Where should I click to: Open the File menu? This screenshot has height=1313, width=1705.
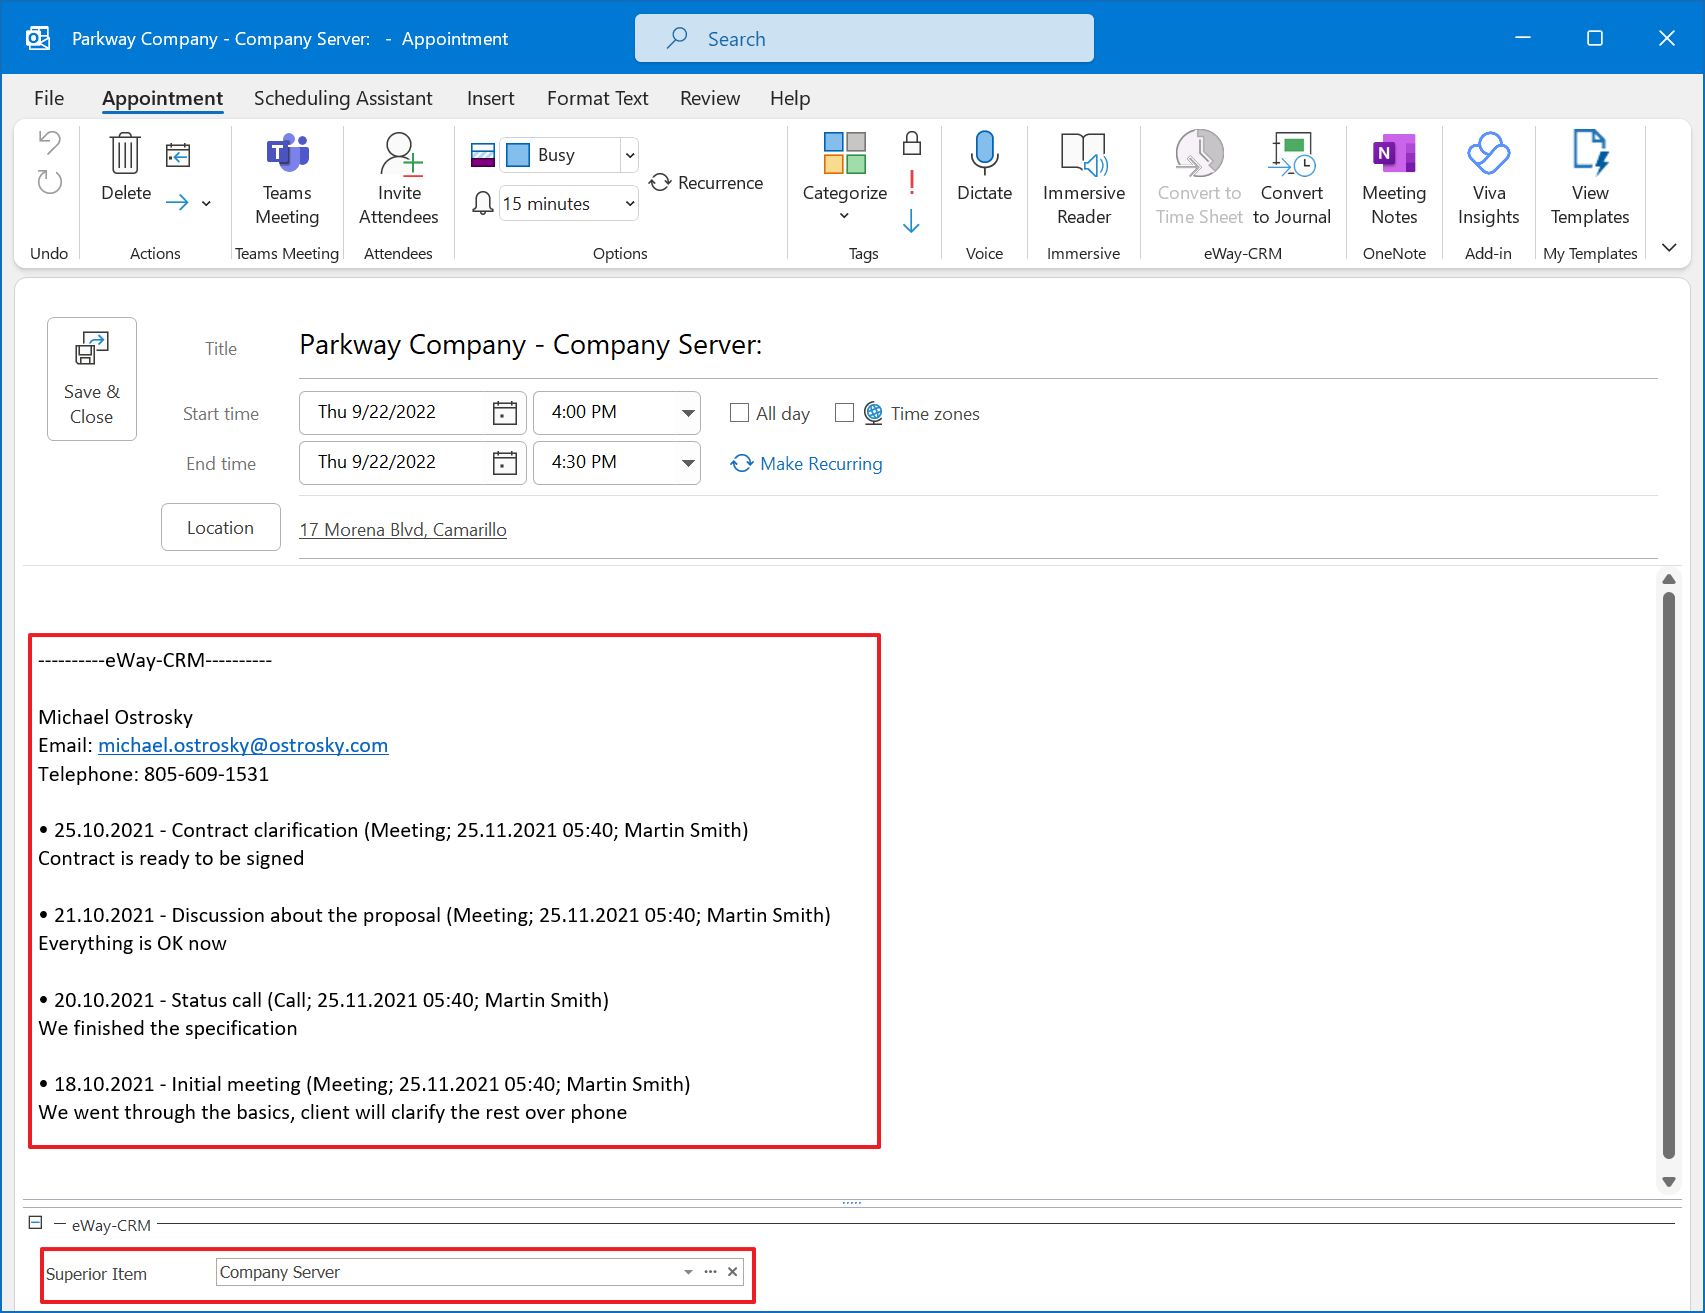49,98
